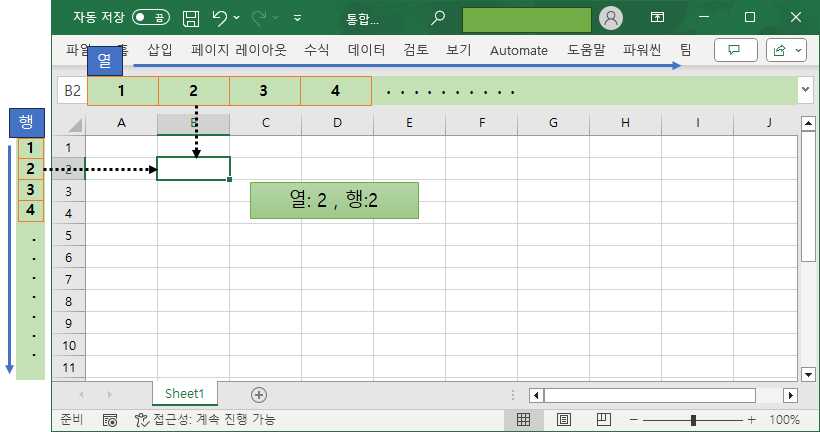The width and height of the screenshot is (820, 432).
Task: Open the search magnifier icon
Action: (x=437, y=18)
